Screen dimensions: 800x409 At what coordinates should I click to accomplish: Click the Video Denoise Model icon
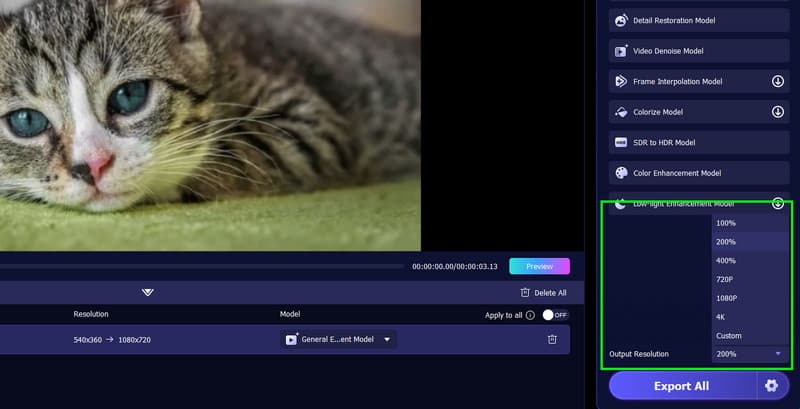point(621,50)
